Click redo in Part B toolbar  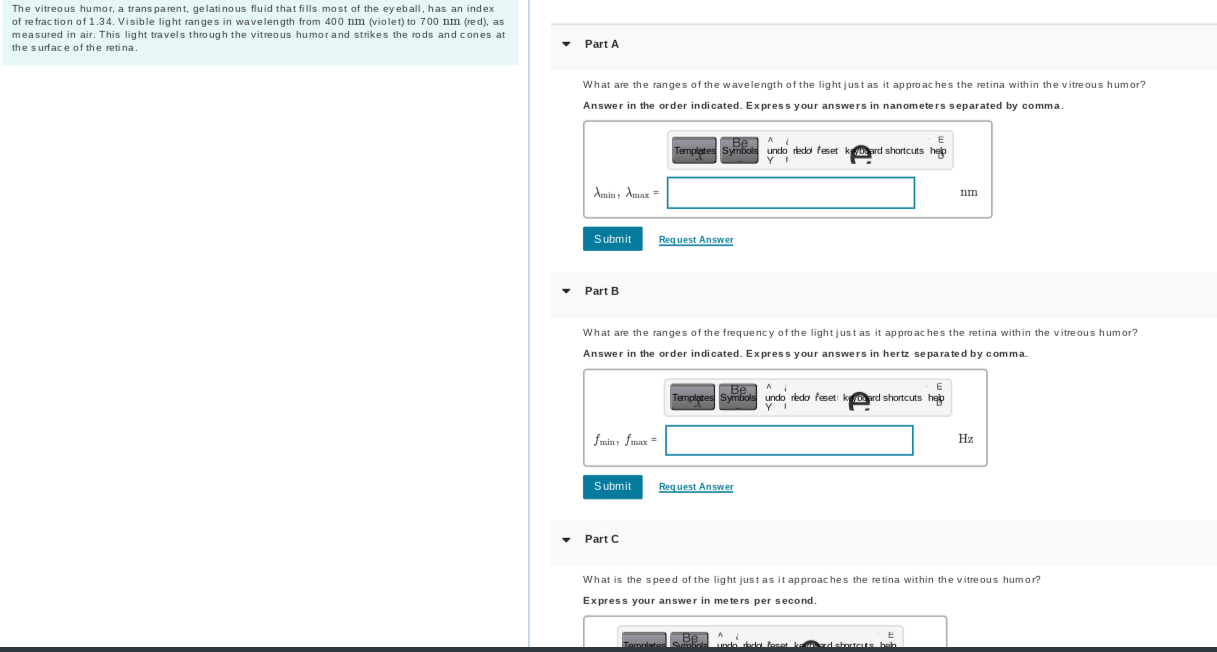point(800,397)
